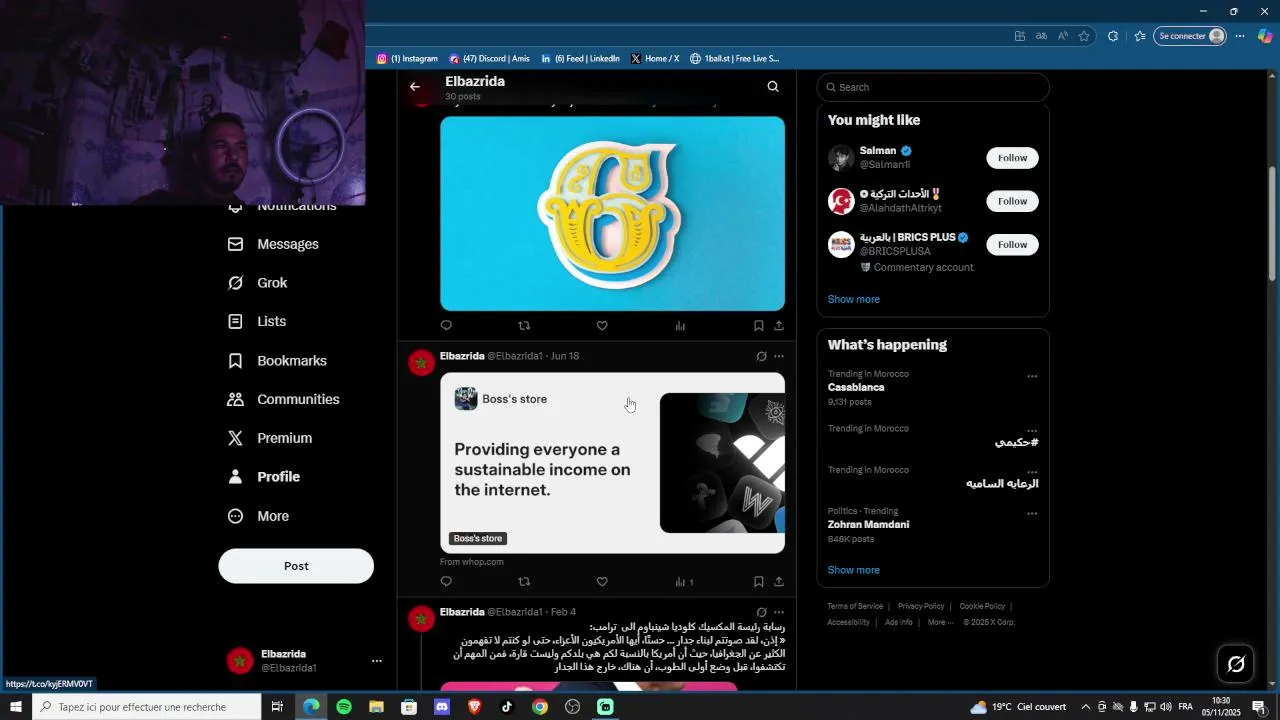Open Premium in the sidebar
This screenshot has height=720, width=1280.
tap(270, 438)
